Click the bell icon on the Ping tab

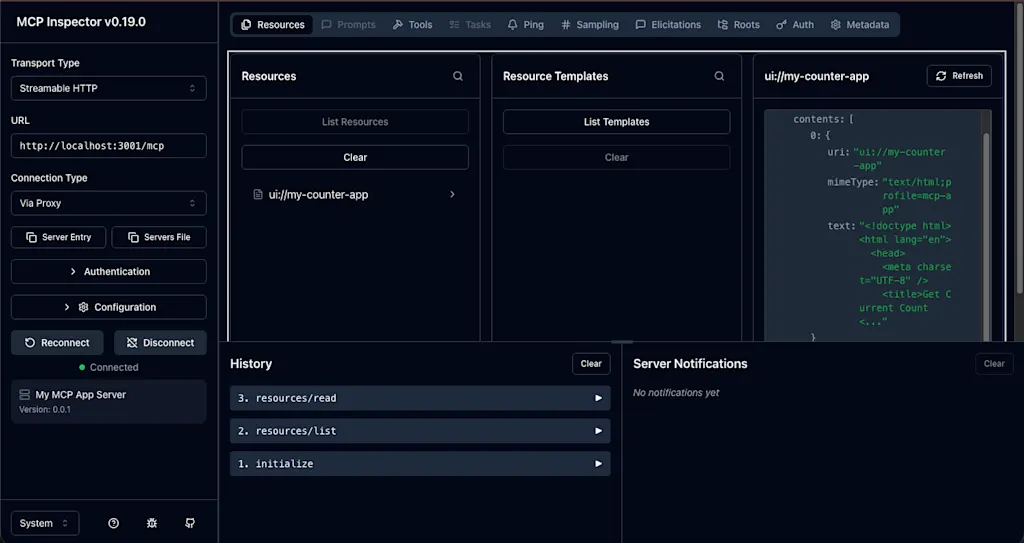513,25
